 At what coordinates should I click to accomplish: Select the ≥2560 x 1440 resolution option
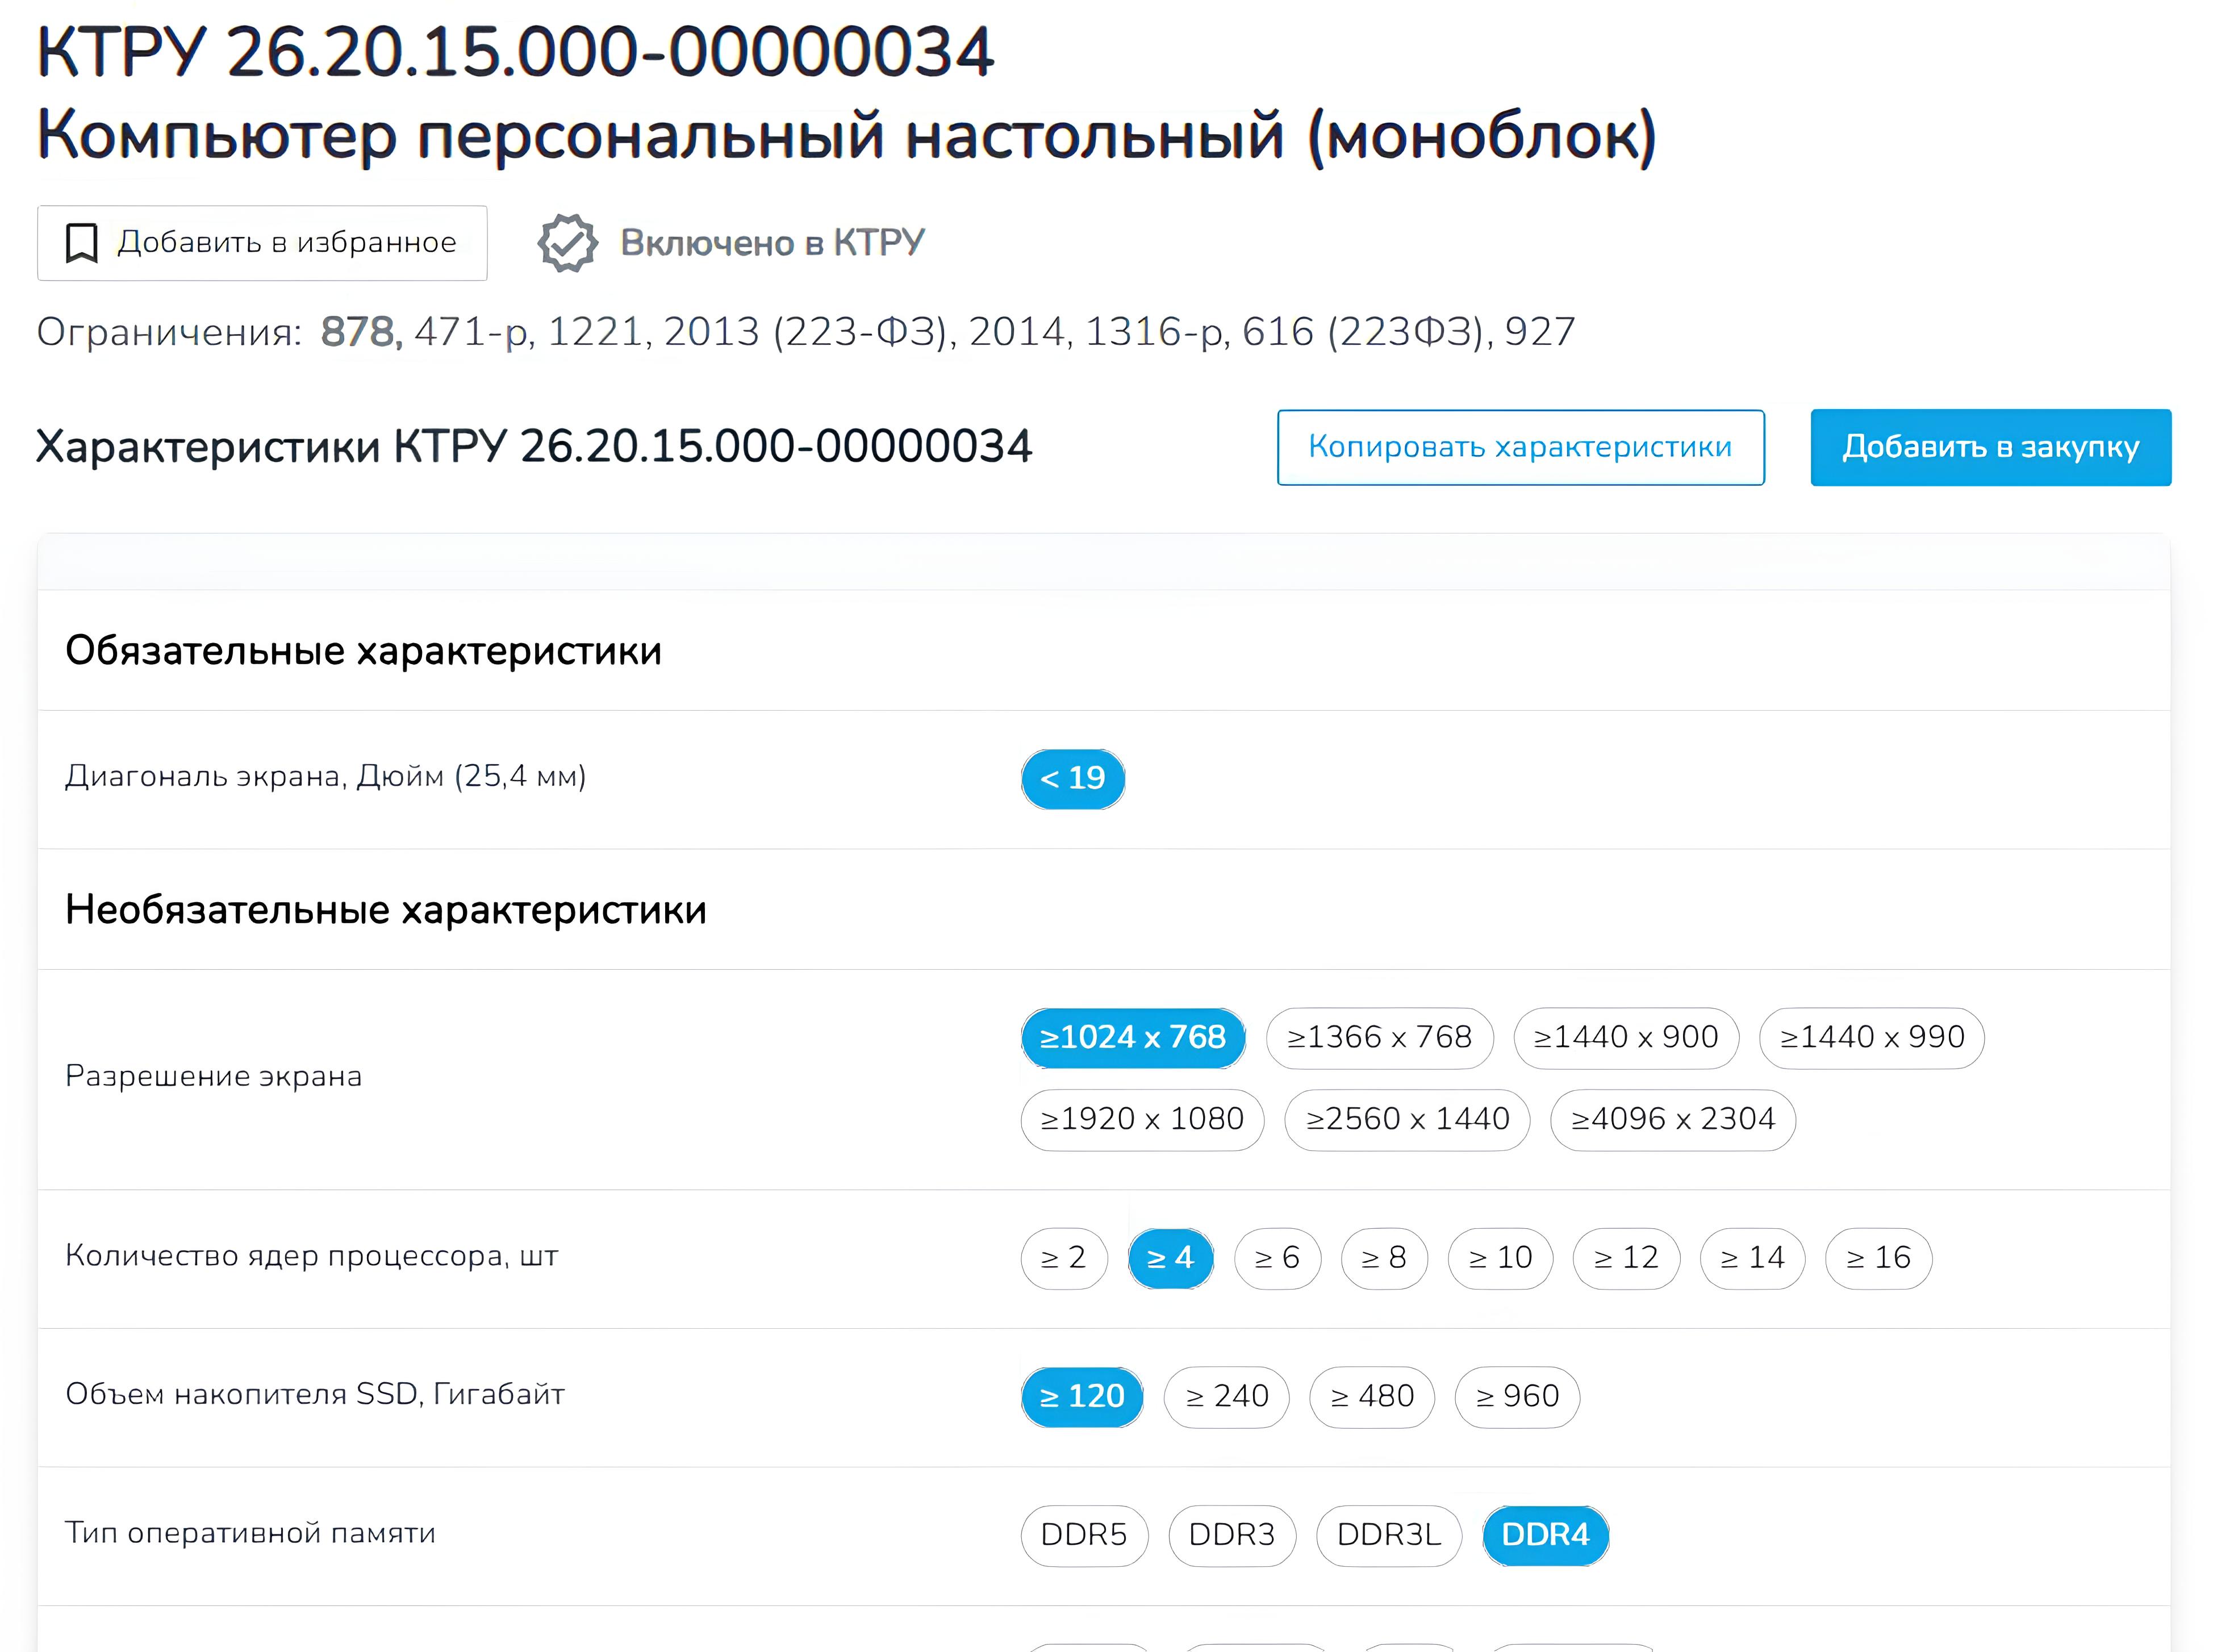(x=1406, y=1120)
